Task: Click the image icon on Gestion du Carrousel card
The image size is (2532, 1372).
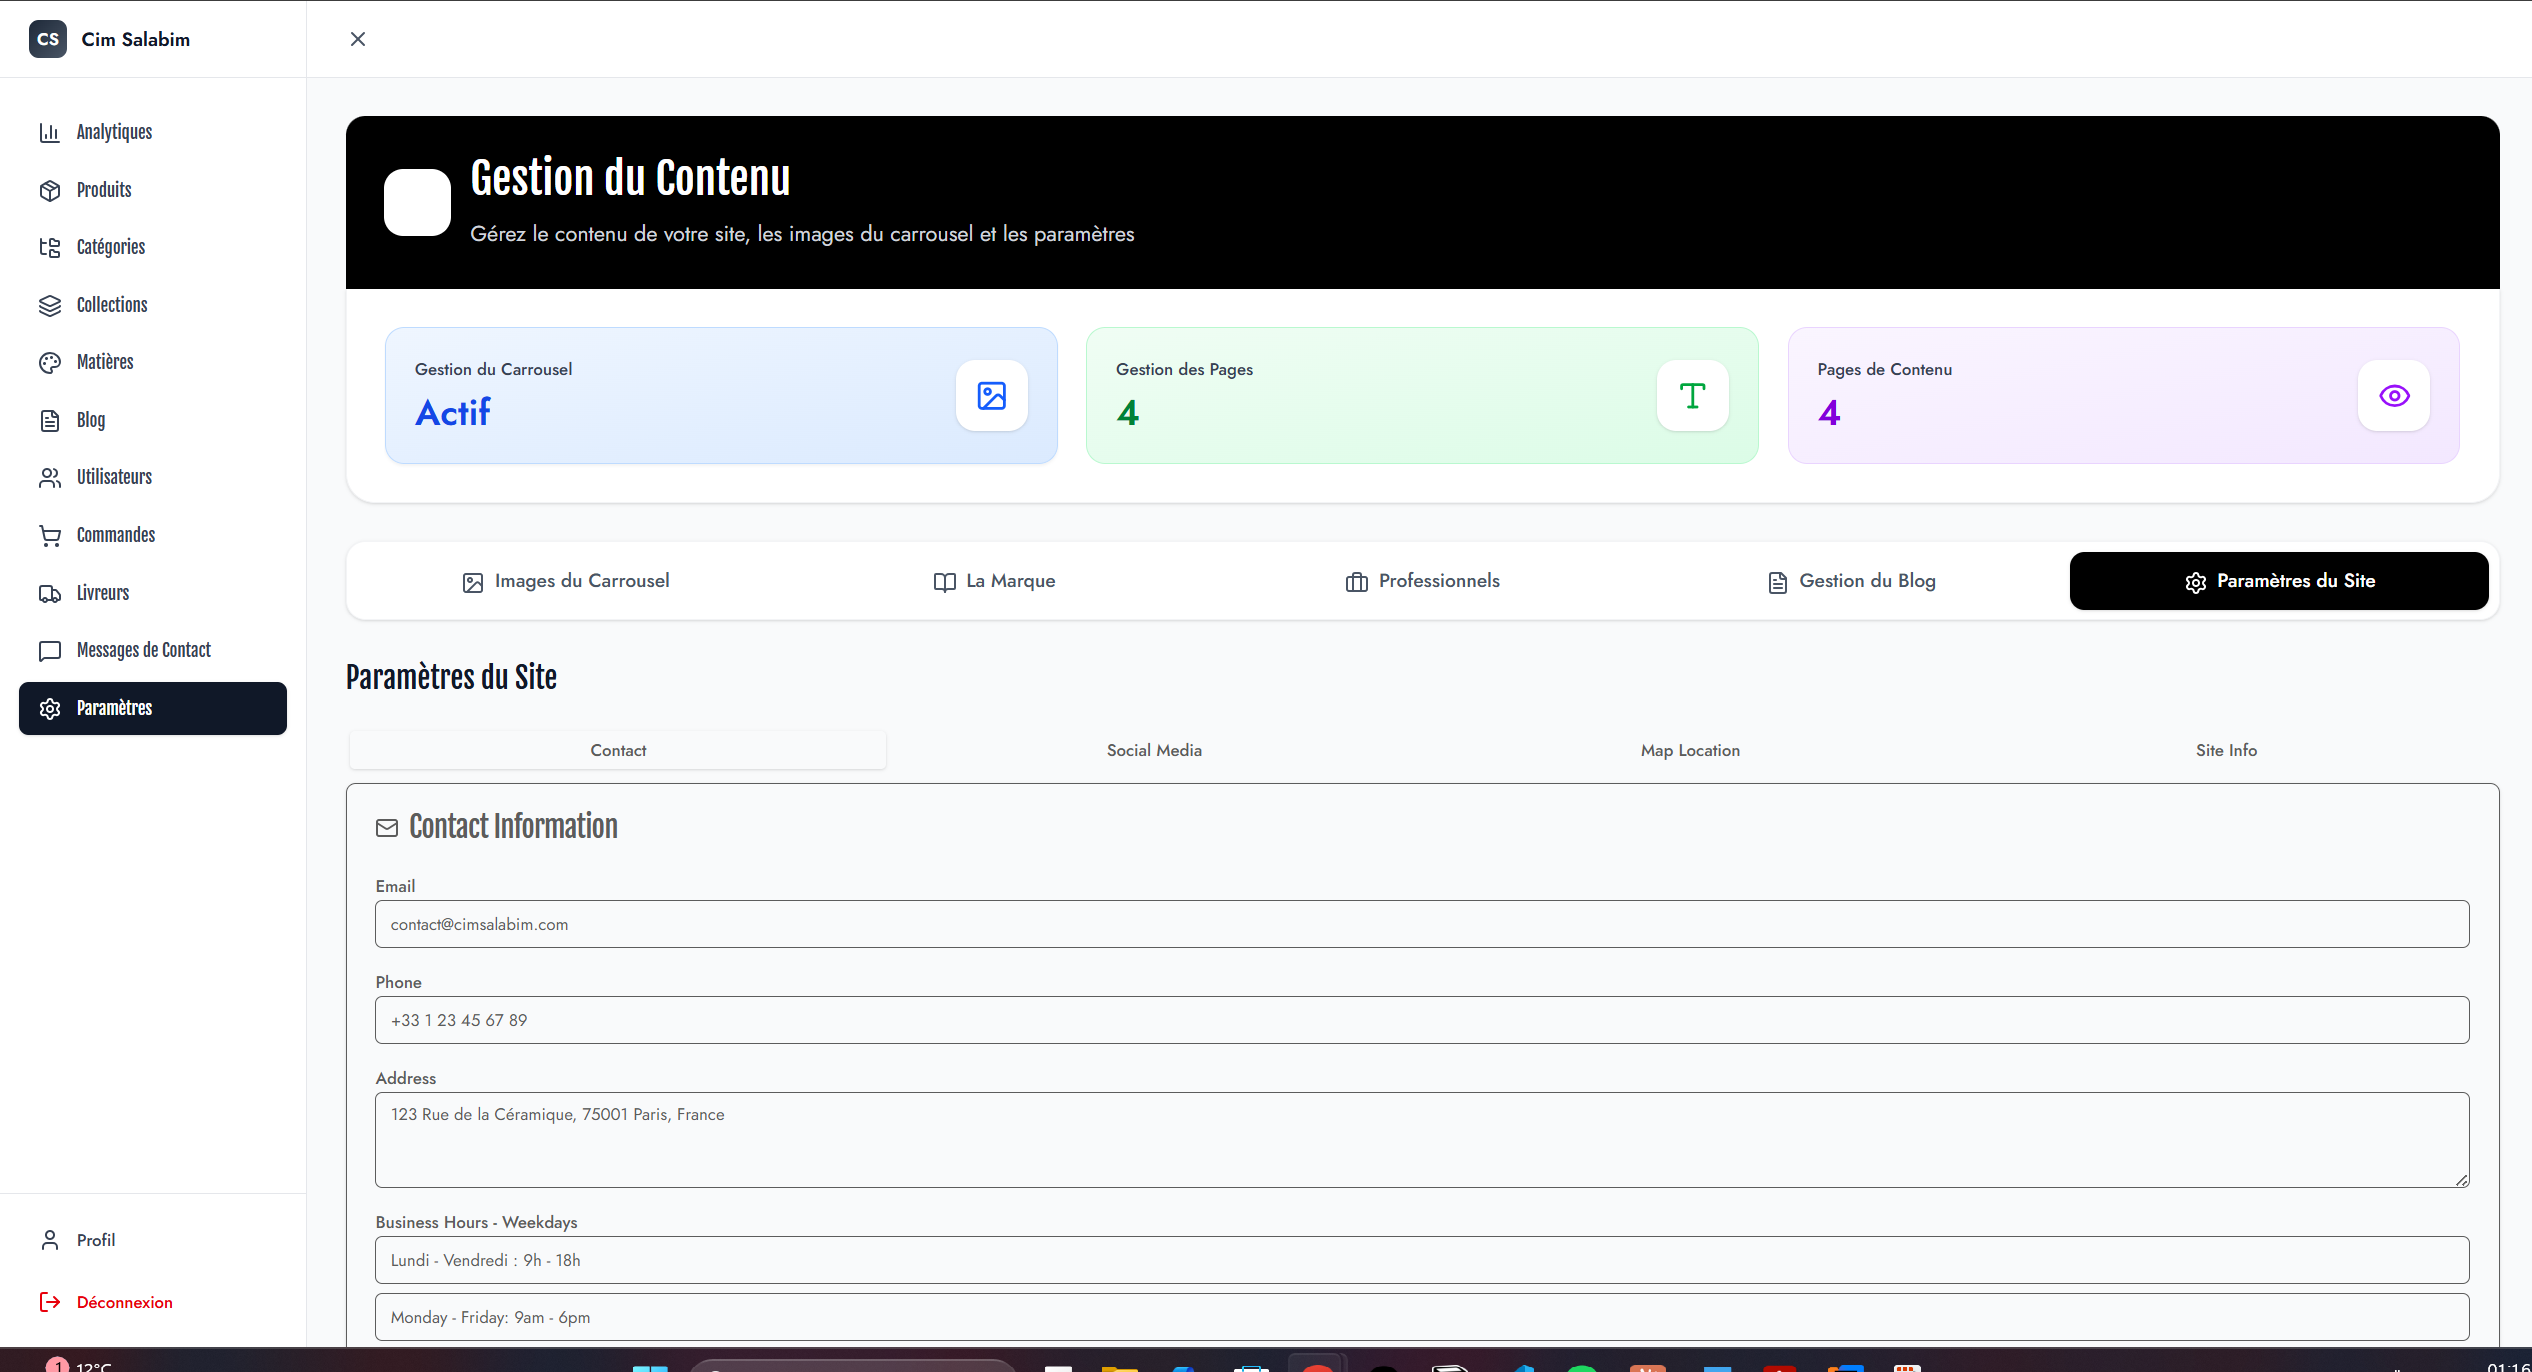Action: click(x=991, y=395)
